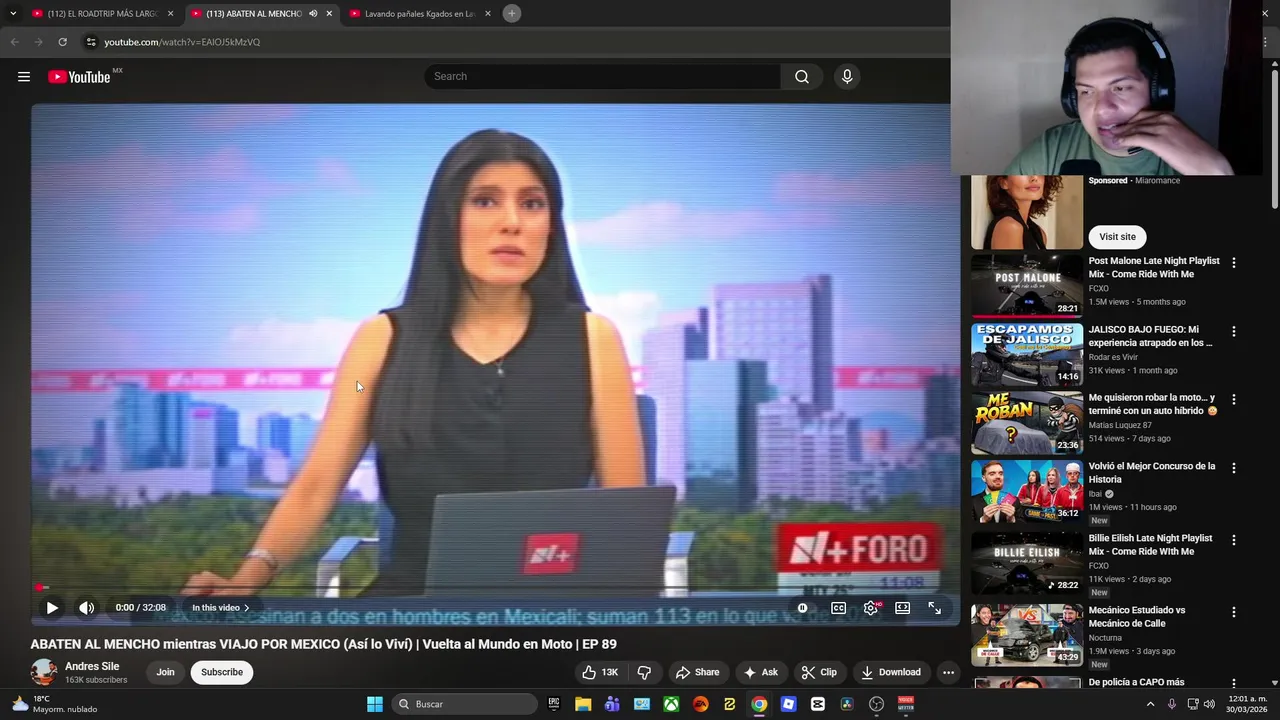This screenshot has width=1280, height=720.
Task: Turn on closed captions (CC)
Action: (839, 608)
